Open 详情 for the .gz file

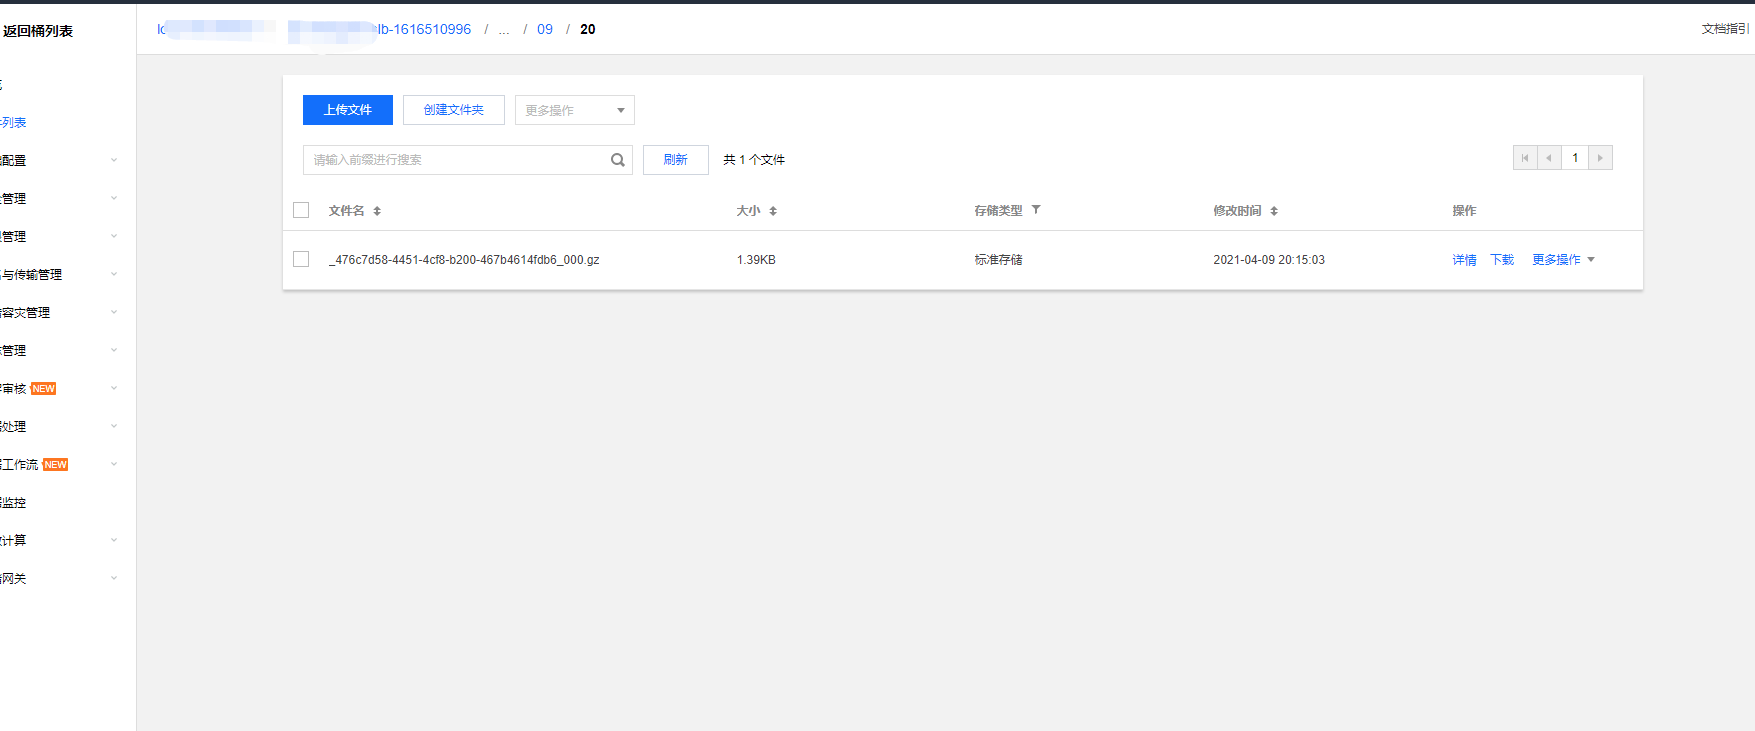[1464, 260]
